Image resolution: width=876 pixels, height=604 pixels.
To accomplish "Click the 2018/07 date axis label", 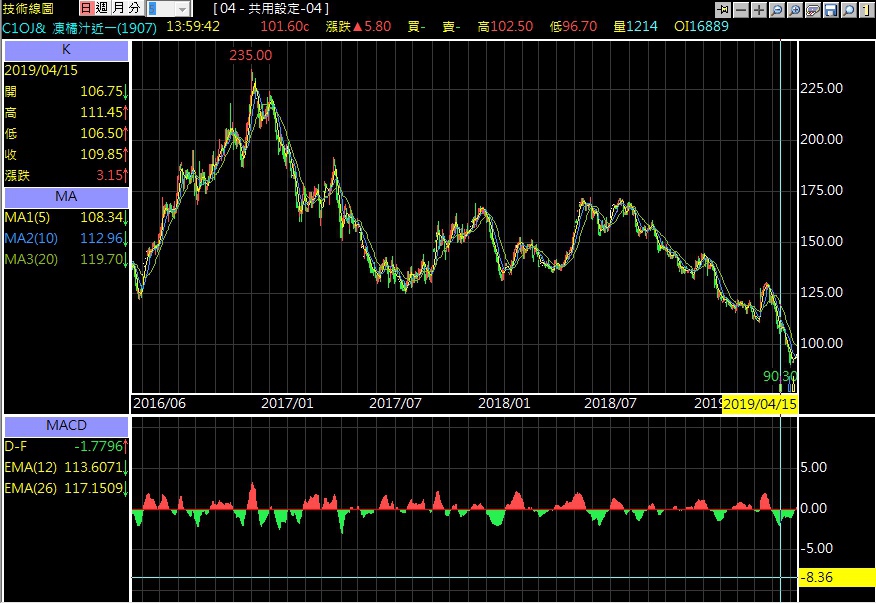I will [610, 403].
